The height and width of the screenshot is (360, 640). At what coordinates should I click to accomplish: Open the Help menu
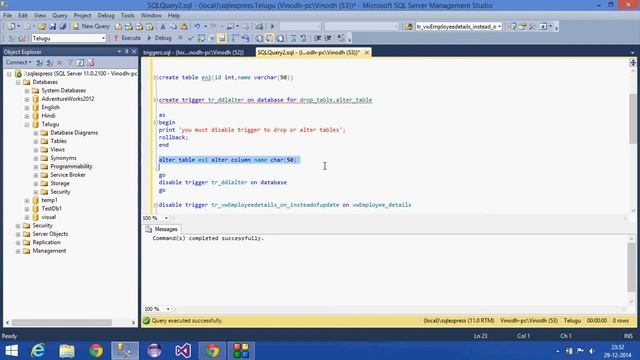174,16
